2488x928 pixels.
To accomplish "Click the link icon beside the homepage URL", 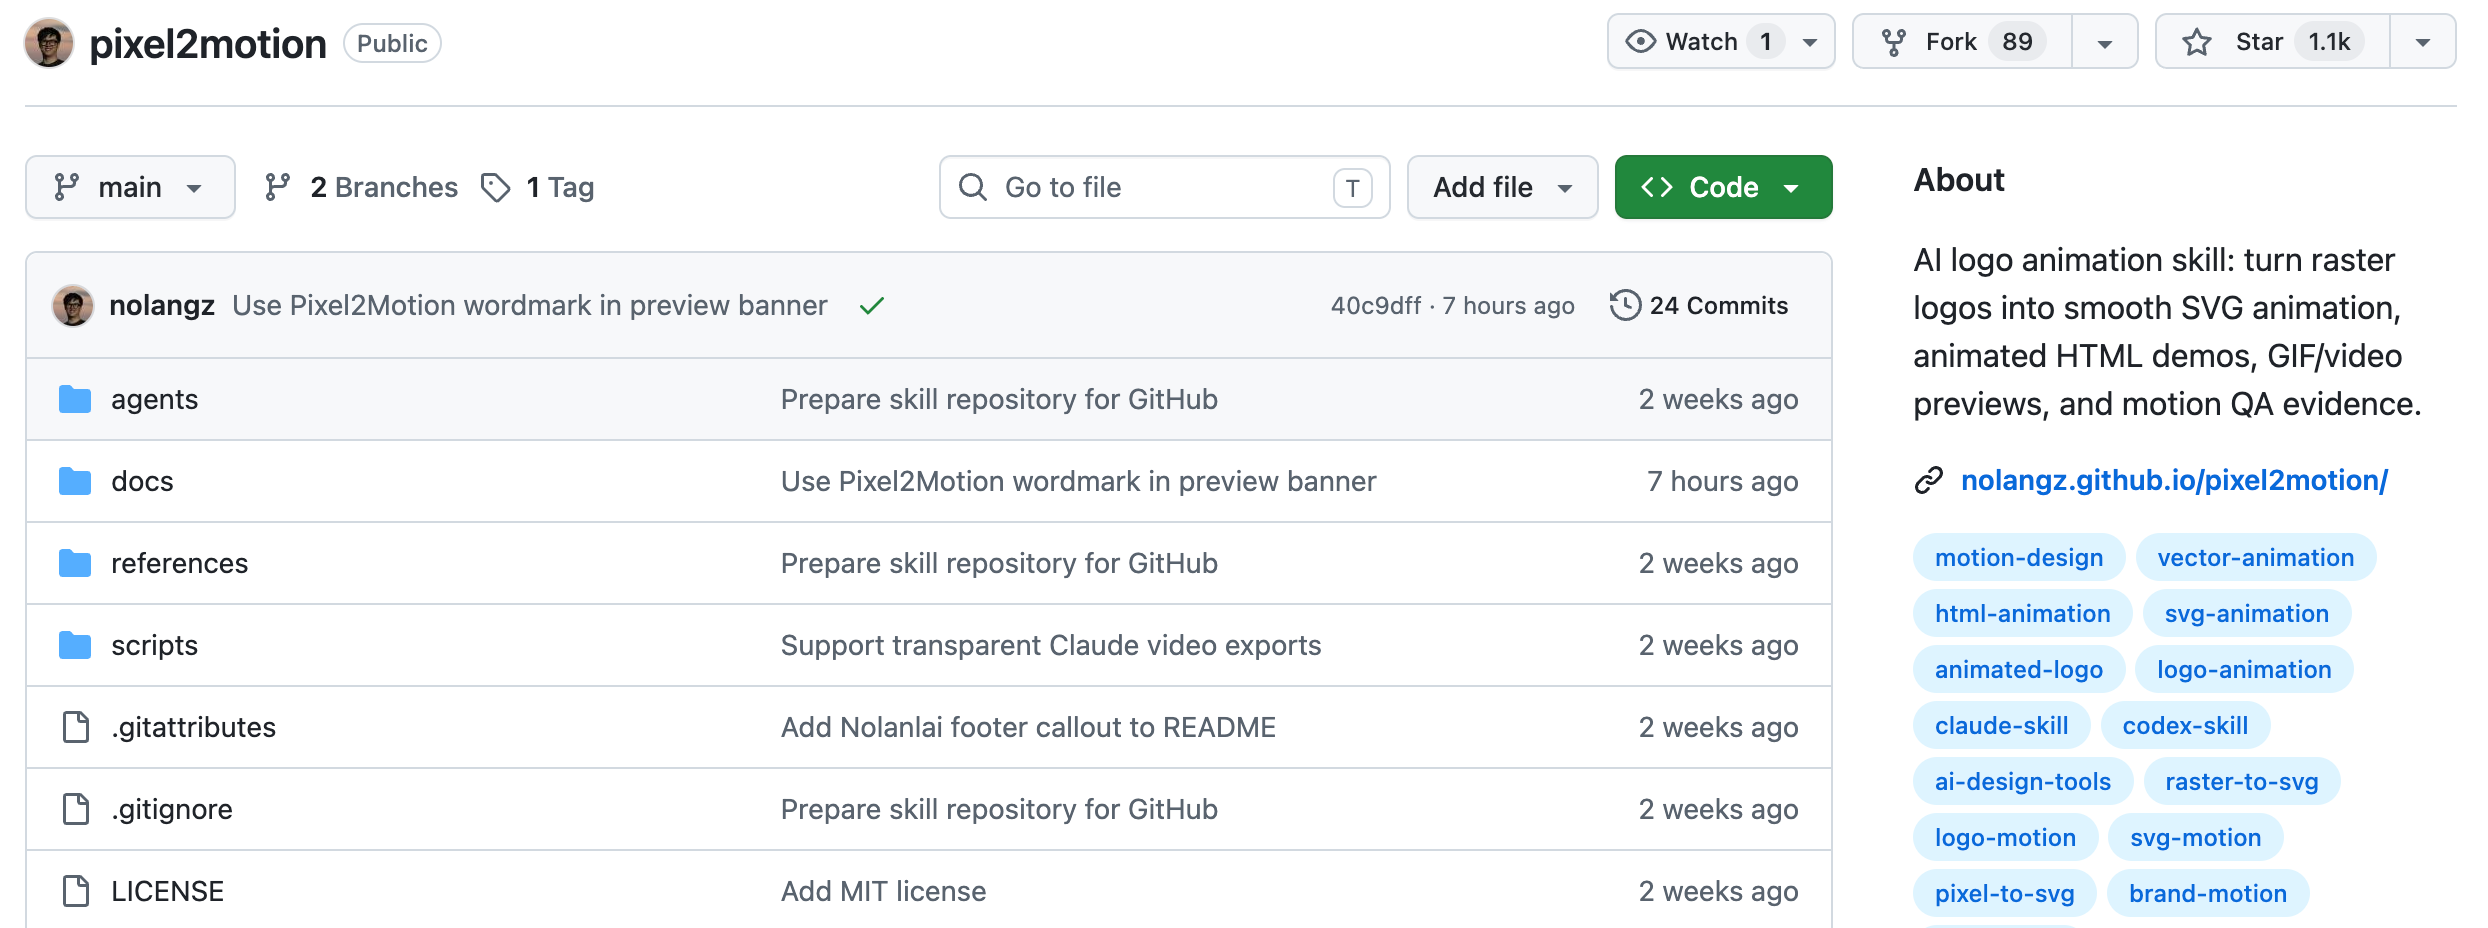I will (1929, 481).
